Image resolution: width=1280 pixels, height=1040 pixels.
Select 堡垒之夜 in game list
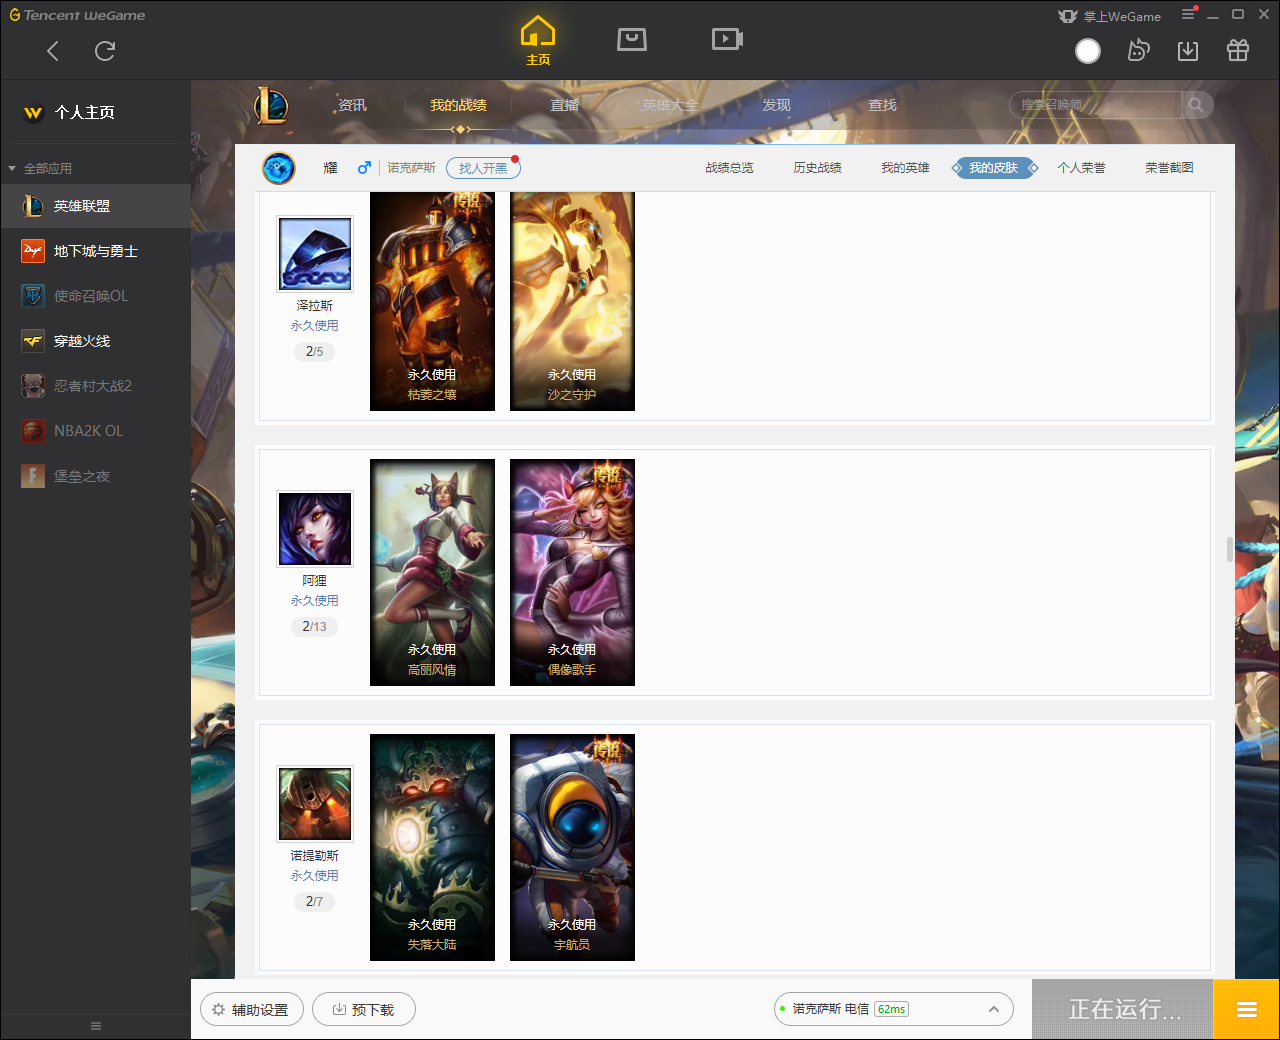[x=96, y=476]
